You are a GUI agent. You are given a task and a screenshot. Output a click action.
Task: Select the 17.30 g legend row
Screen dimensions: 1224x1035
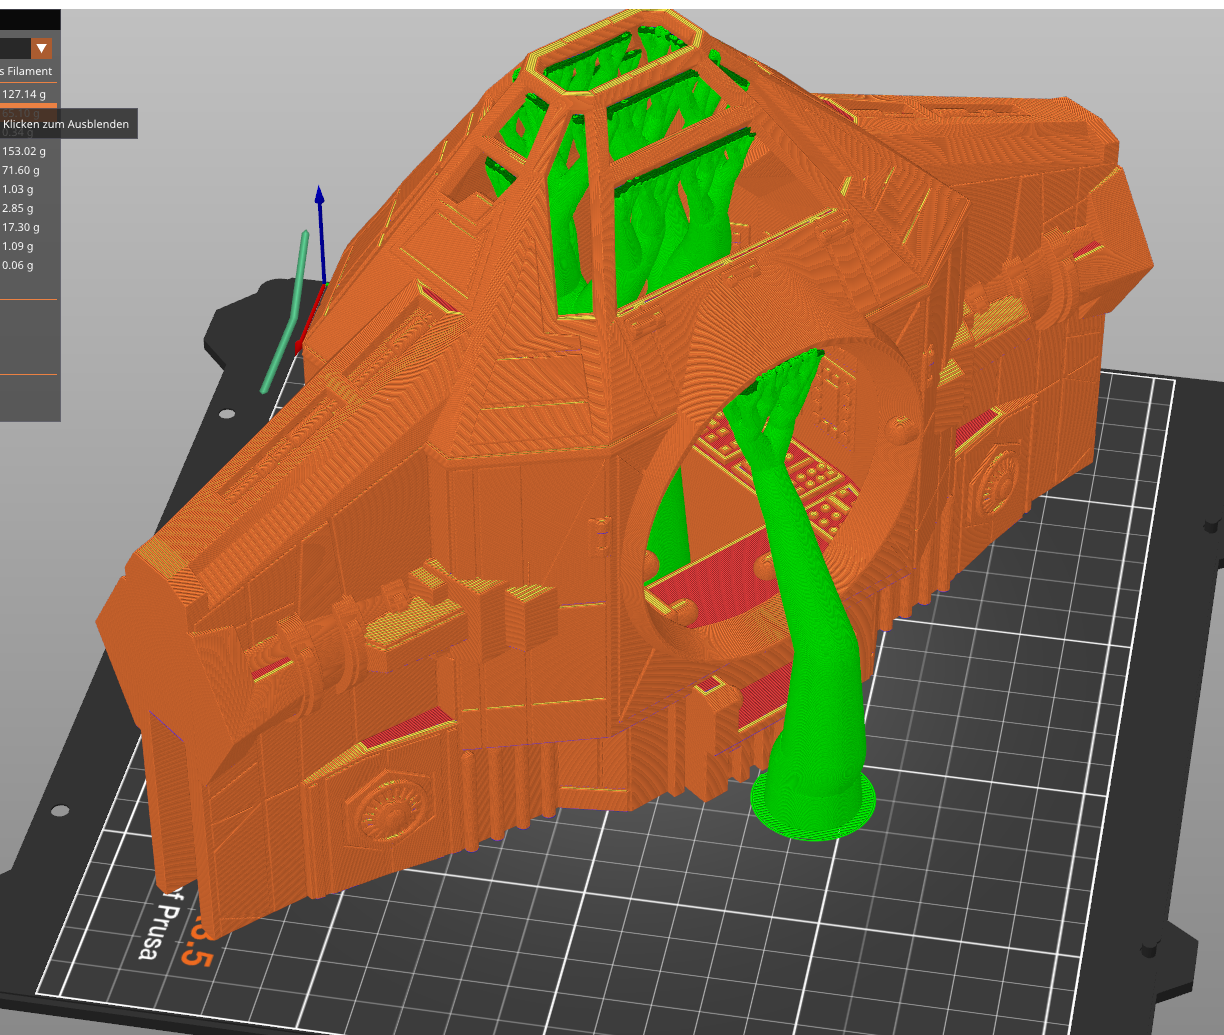(29, 227)
